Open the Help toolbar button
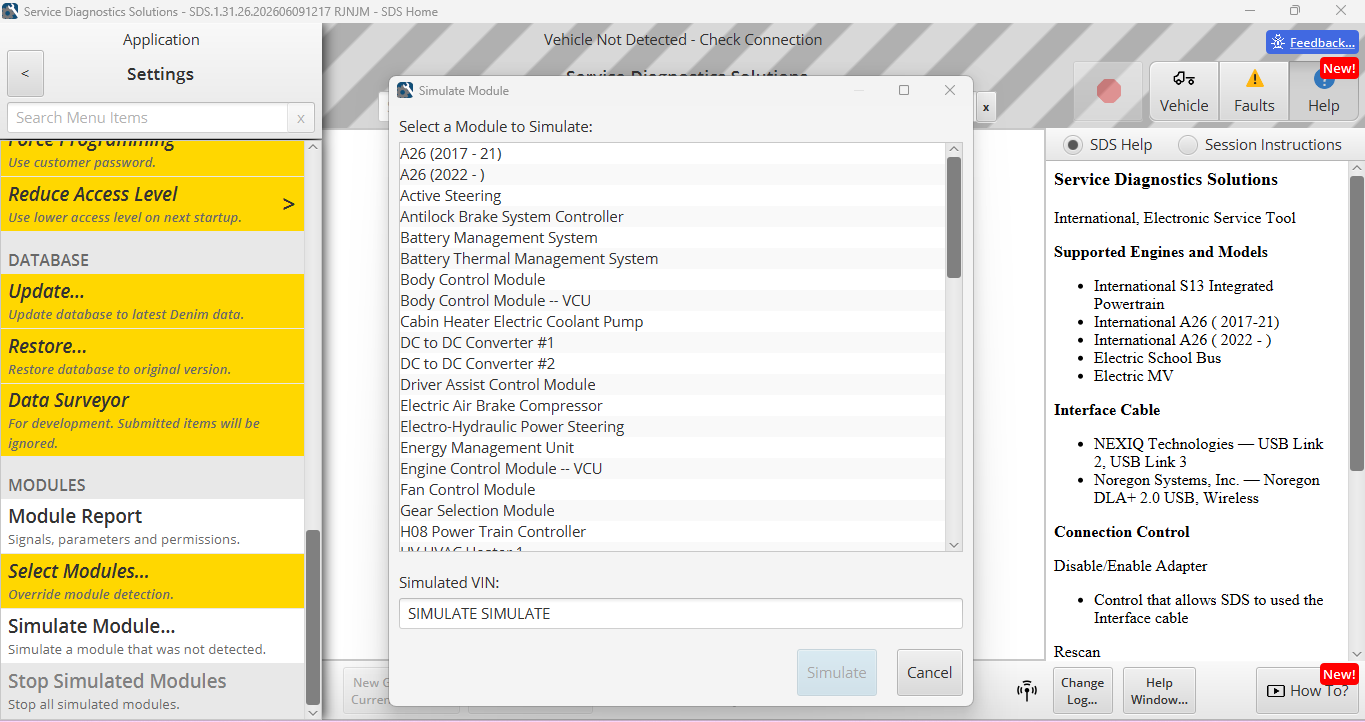Image resolution: width=1365 pixels, height=722 pixels. click(x=1323, y=91)
